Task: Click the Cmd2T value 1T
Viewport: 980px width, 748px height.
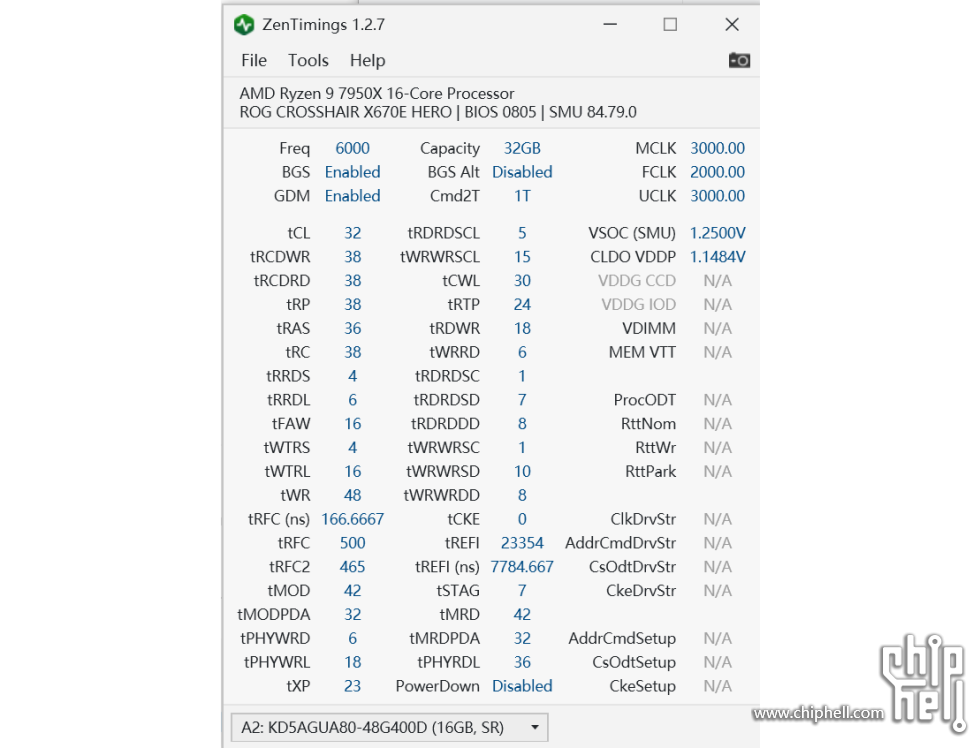Action: click(522, 196)
